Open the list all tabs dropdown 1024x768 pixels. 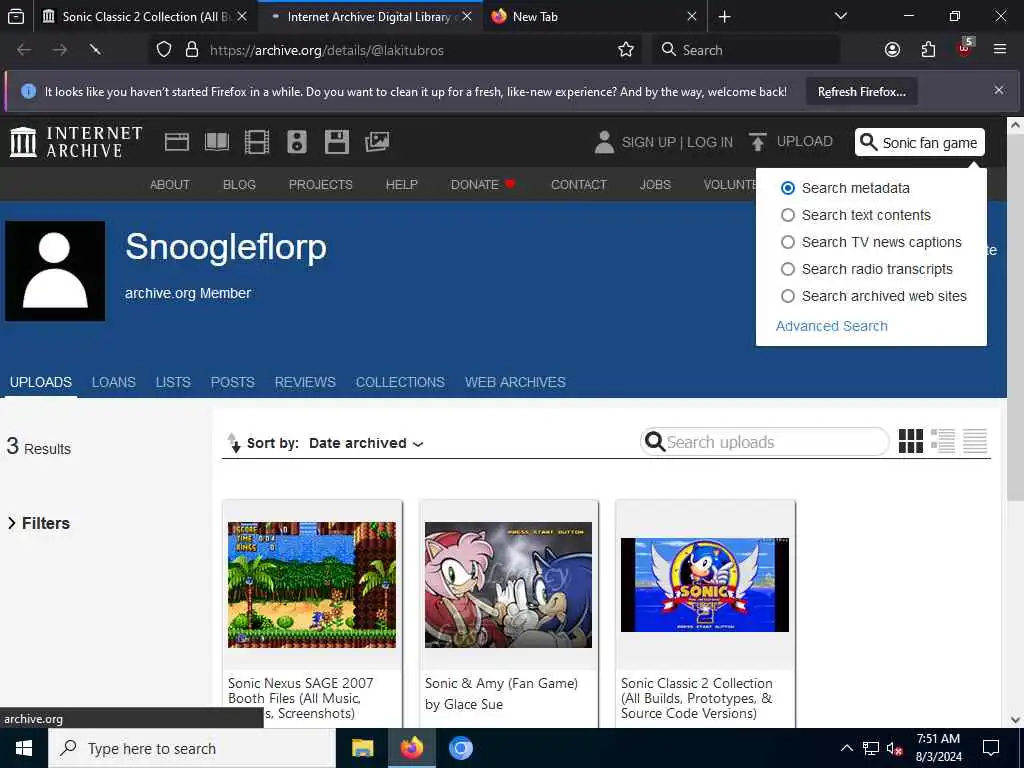click(x=840, y=17)
